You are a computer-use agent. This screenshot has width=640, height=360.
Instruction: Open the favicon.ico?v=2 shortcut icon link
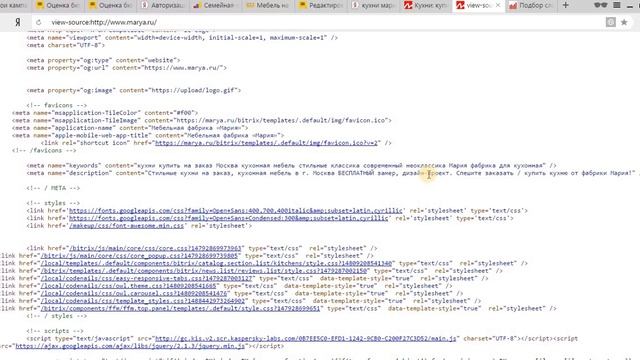pos(267,143)
